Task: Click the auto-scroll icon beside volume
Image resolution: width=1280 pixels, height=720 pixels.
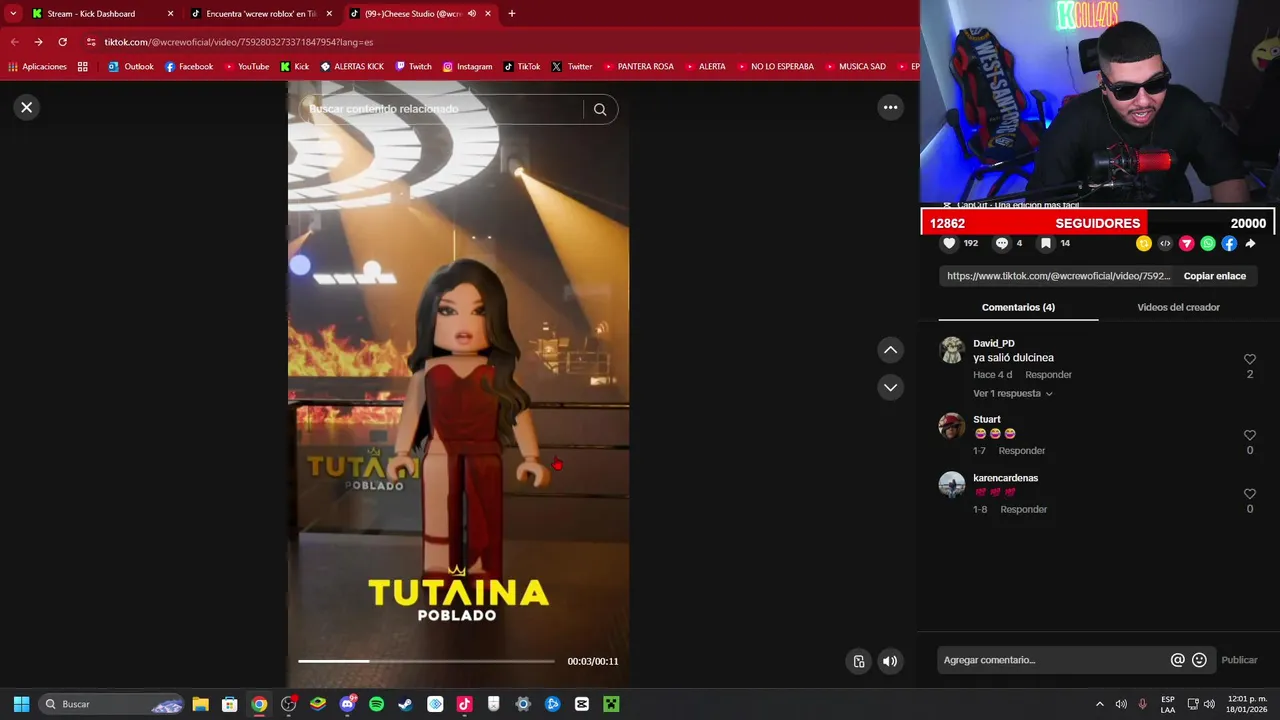Action: point(858,661)
